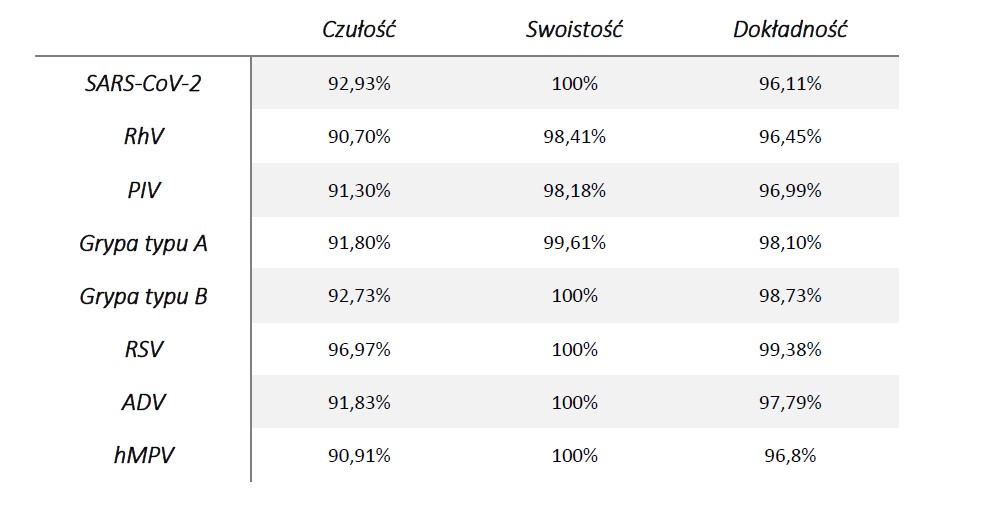982x505 pixels.
Task: Select the Dokładność column header
Action: [790, 29]
